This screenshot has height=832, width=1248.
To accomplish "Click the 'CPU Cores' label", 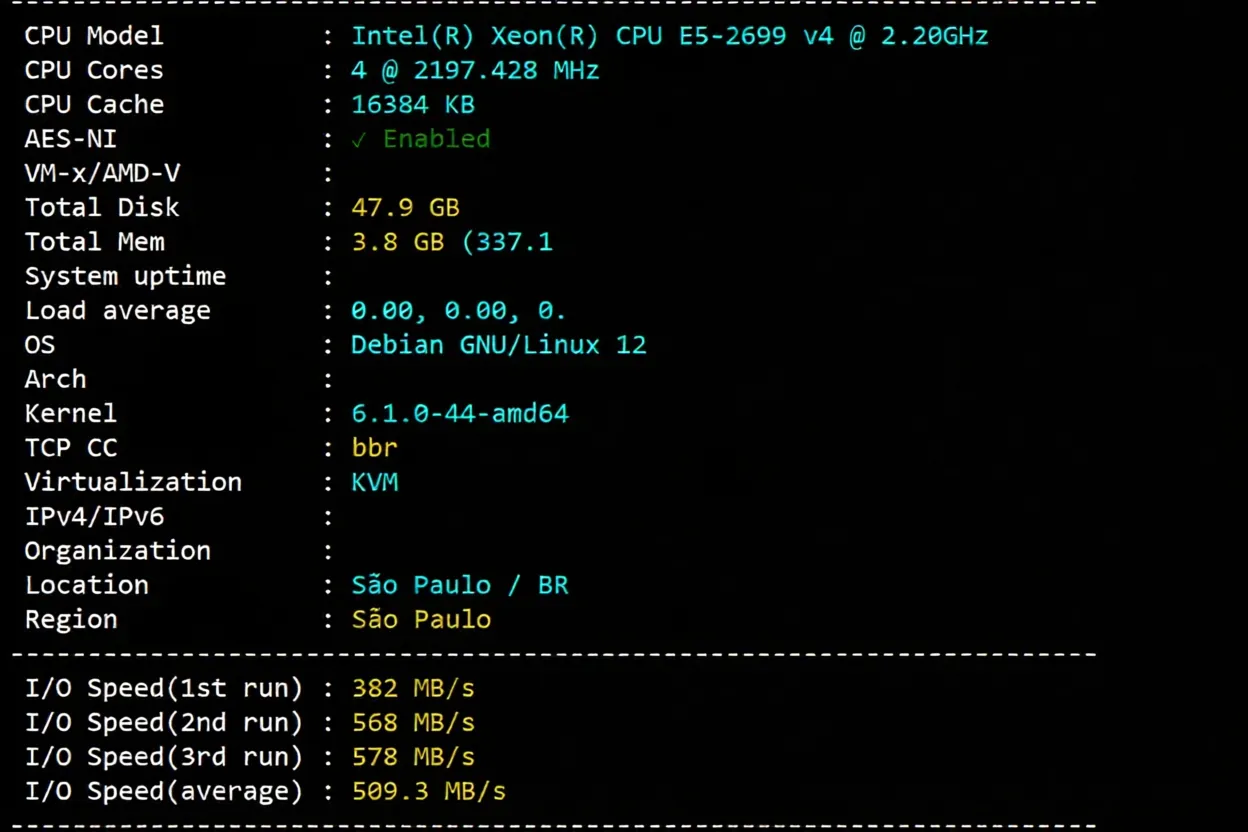I will tap(94, 70).
